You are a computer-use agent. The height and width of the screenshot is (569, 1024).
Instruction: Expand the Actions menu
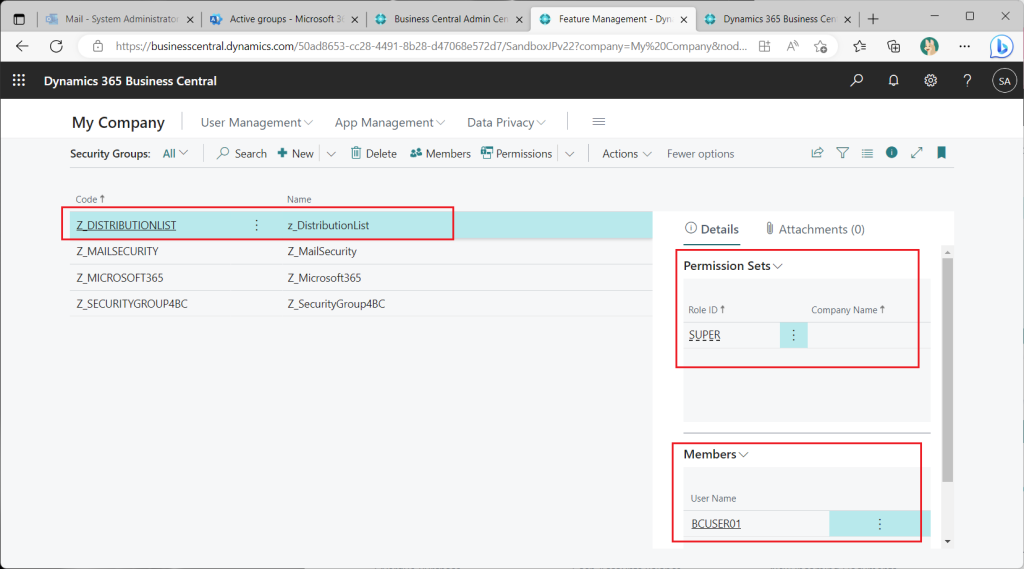point(627,154)
